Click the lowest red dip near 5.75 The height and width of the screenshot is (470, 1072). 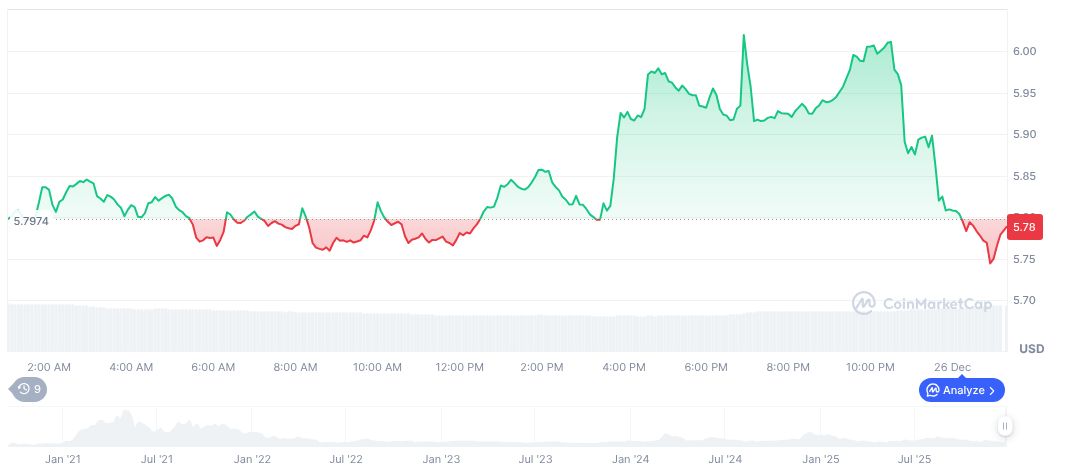pyautogui.click(x=990, y=263)
